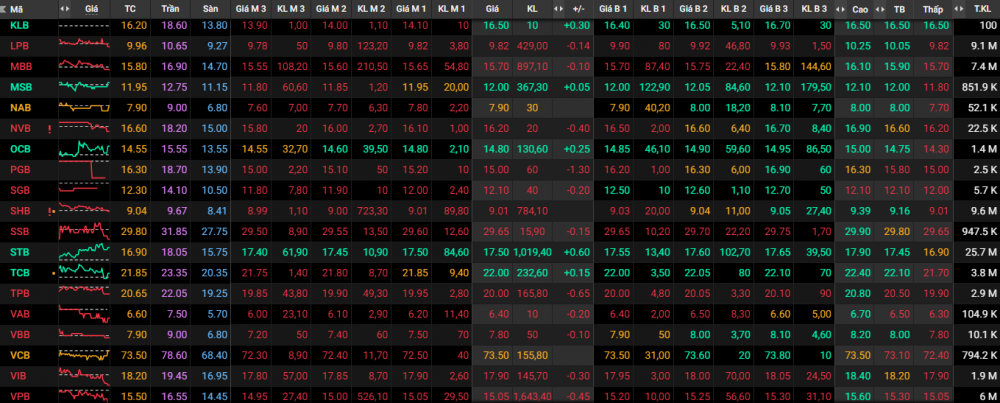Select the NAB stock code
1000x403 pixels.
(x=20, y=108)
